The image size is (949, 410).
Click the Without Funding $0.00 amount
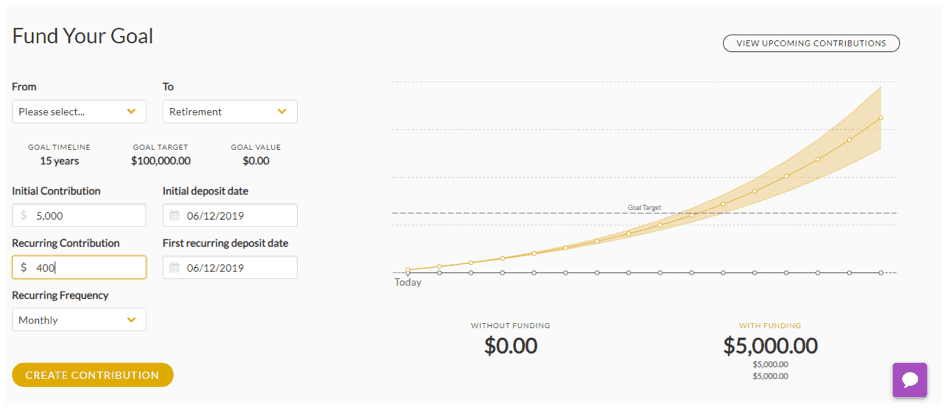pos(511,346)
